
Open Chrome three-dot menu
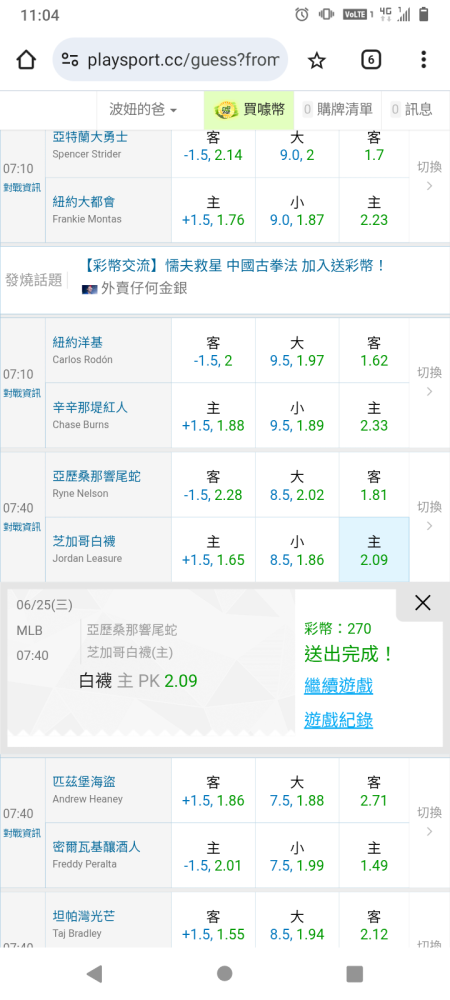pyautogui.click(x=424, y=60)
